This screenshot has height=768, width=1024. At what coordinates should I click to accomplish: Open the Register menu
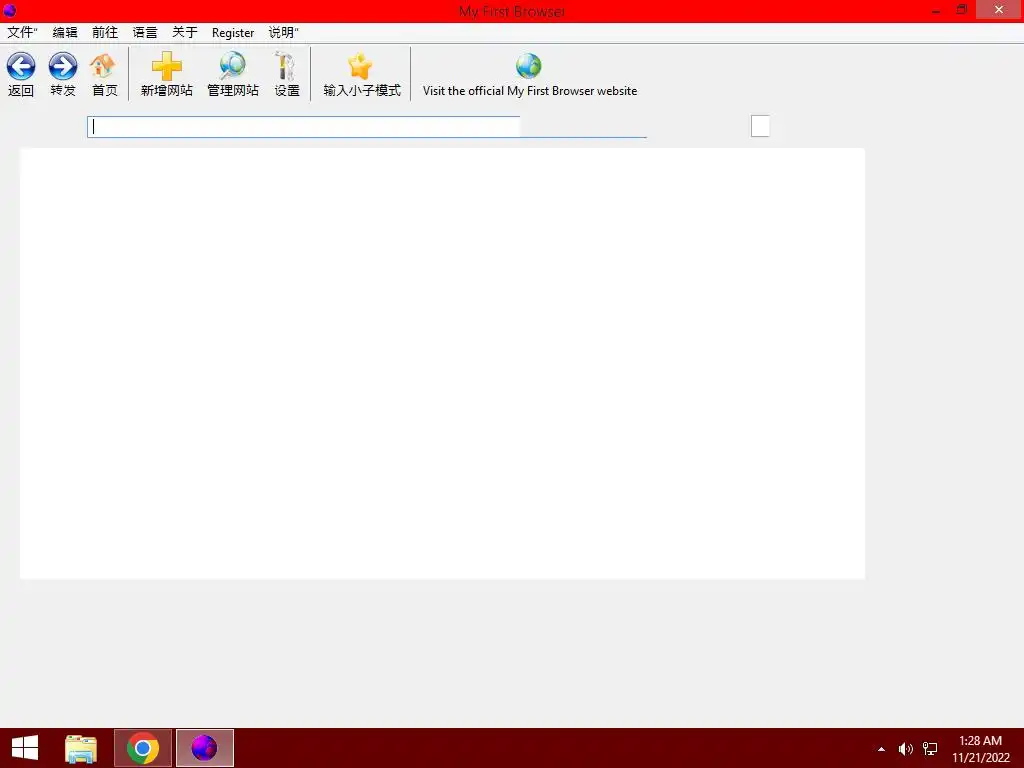point(232,33)
